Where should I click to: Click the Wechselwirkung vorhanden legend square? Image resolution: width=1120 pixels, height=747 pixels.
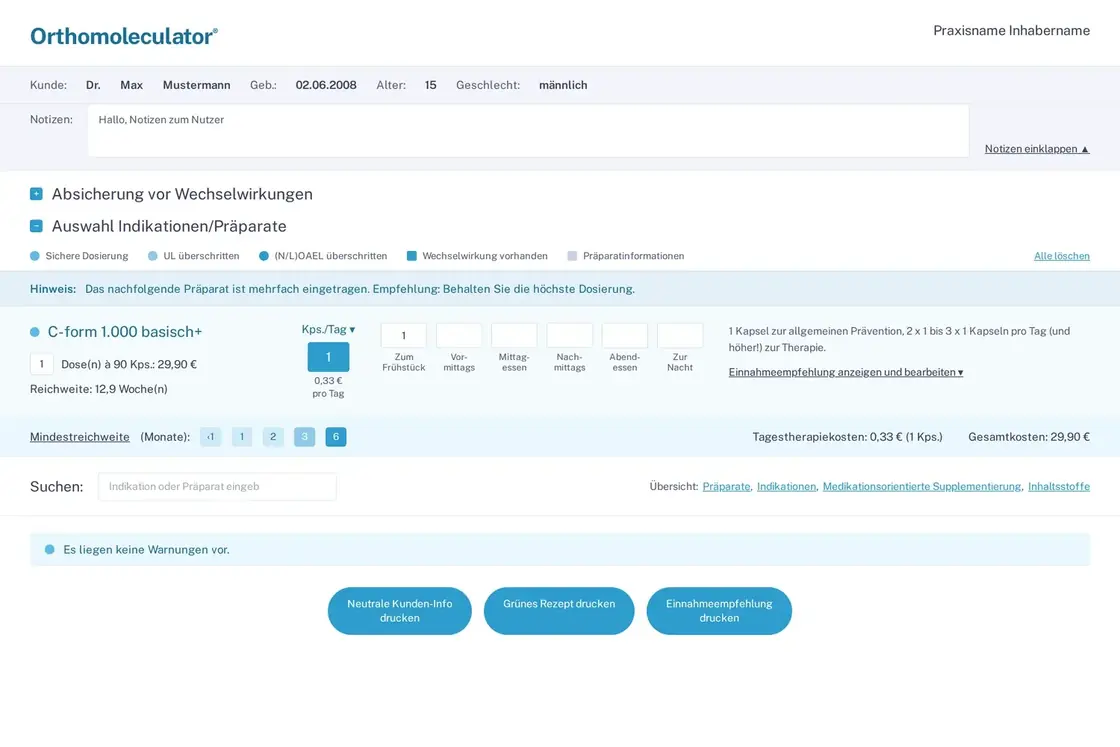click(411, 256)
